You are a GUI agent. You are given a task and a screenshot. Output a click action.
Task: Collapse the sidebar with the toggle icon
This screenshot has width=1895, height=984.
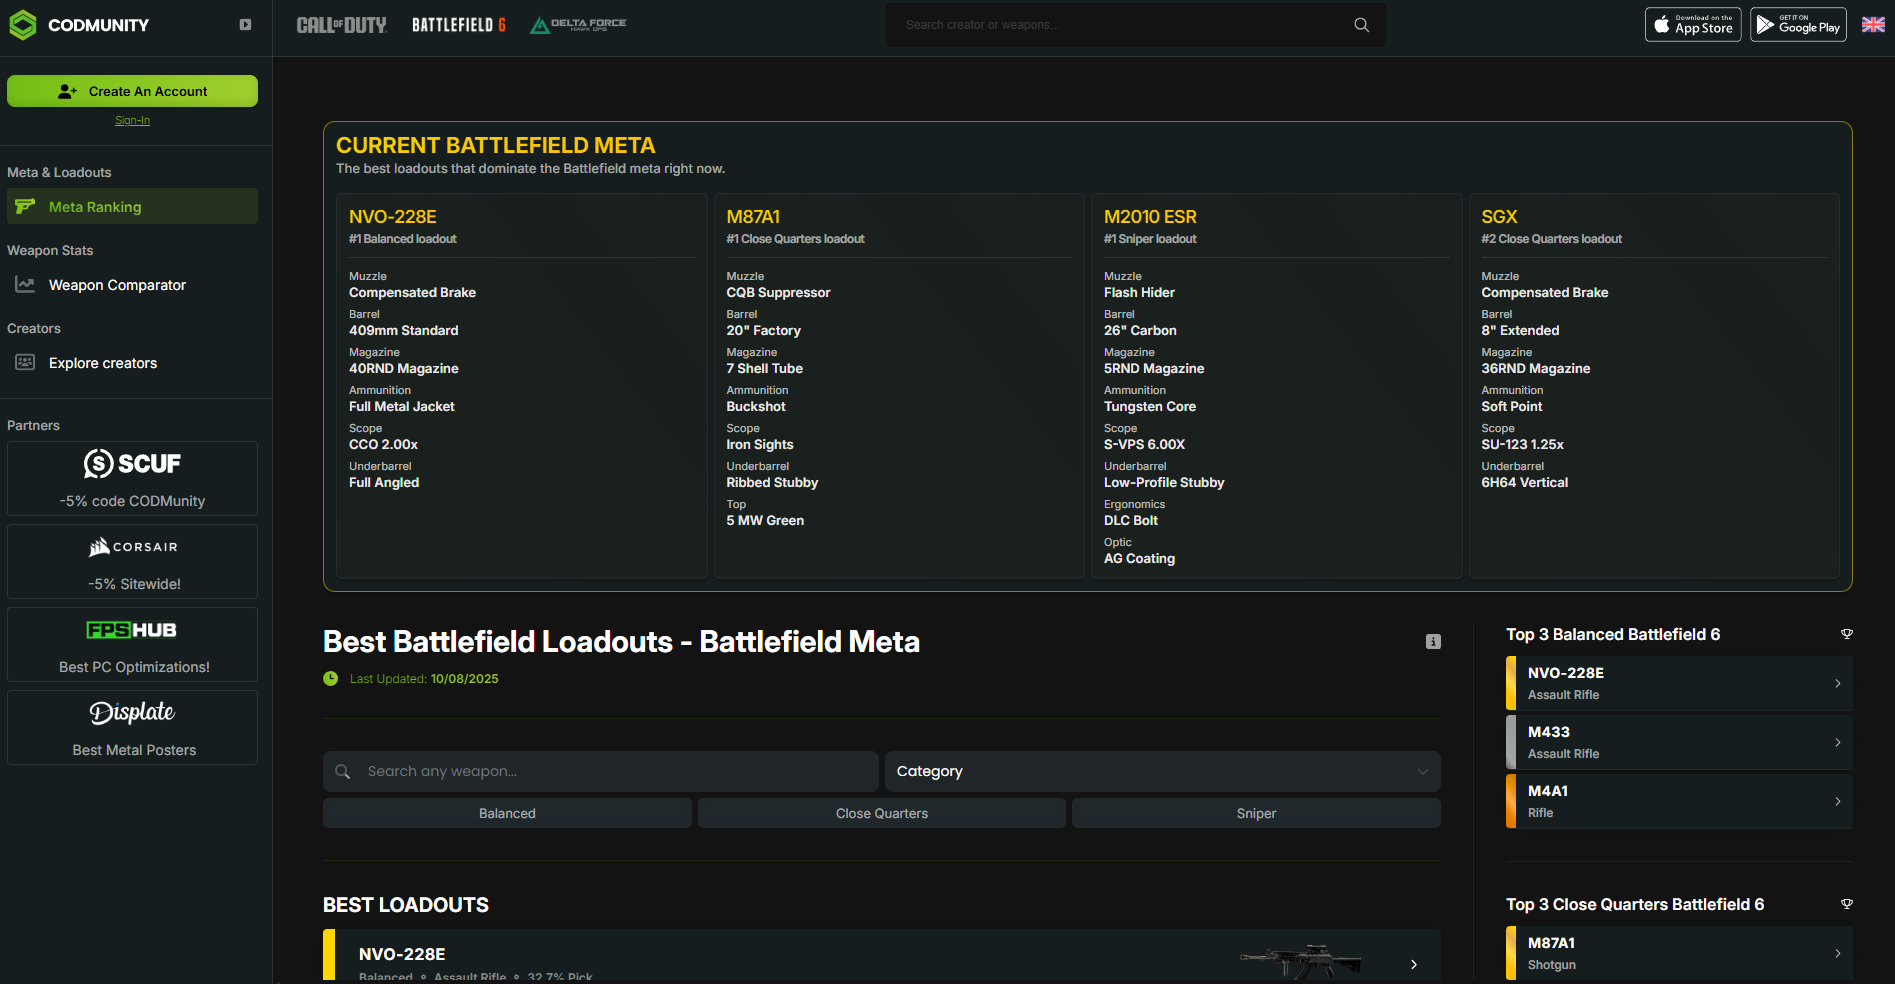[x=245, y=25]
